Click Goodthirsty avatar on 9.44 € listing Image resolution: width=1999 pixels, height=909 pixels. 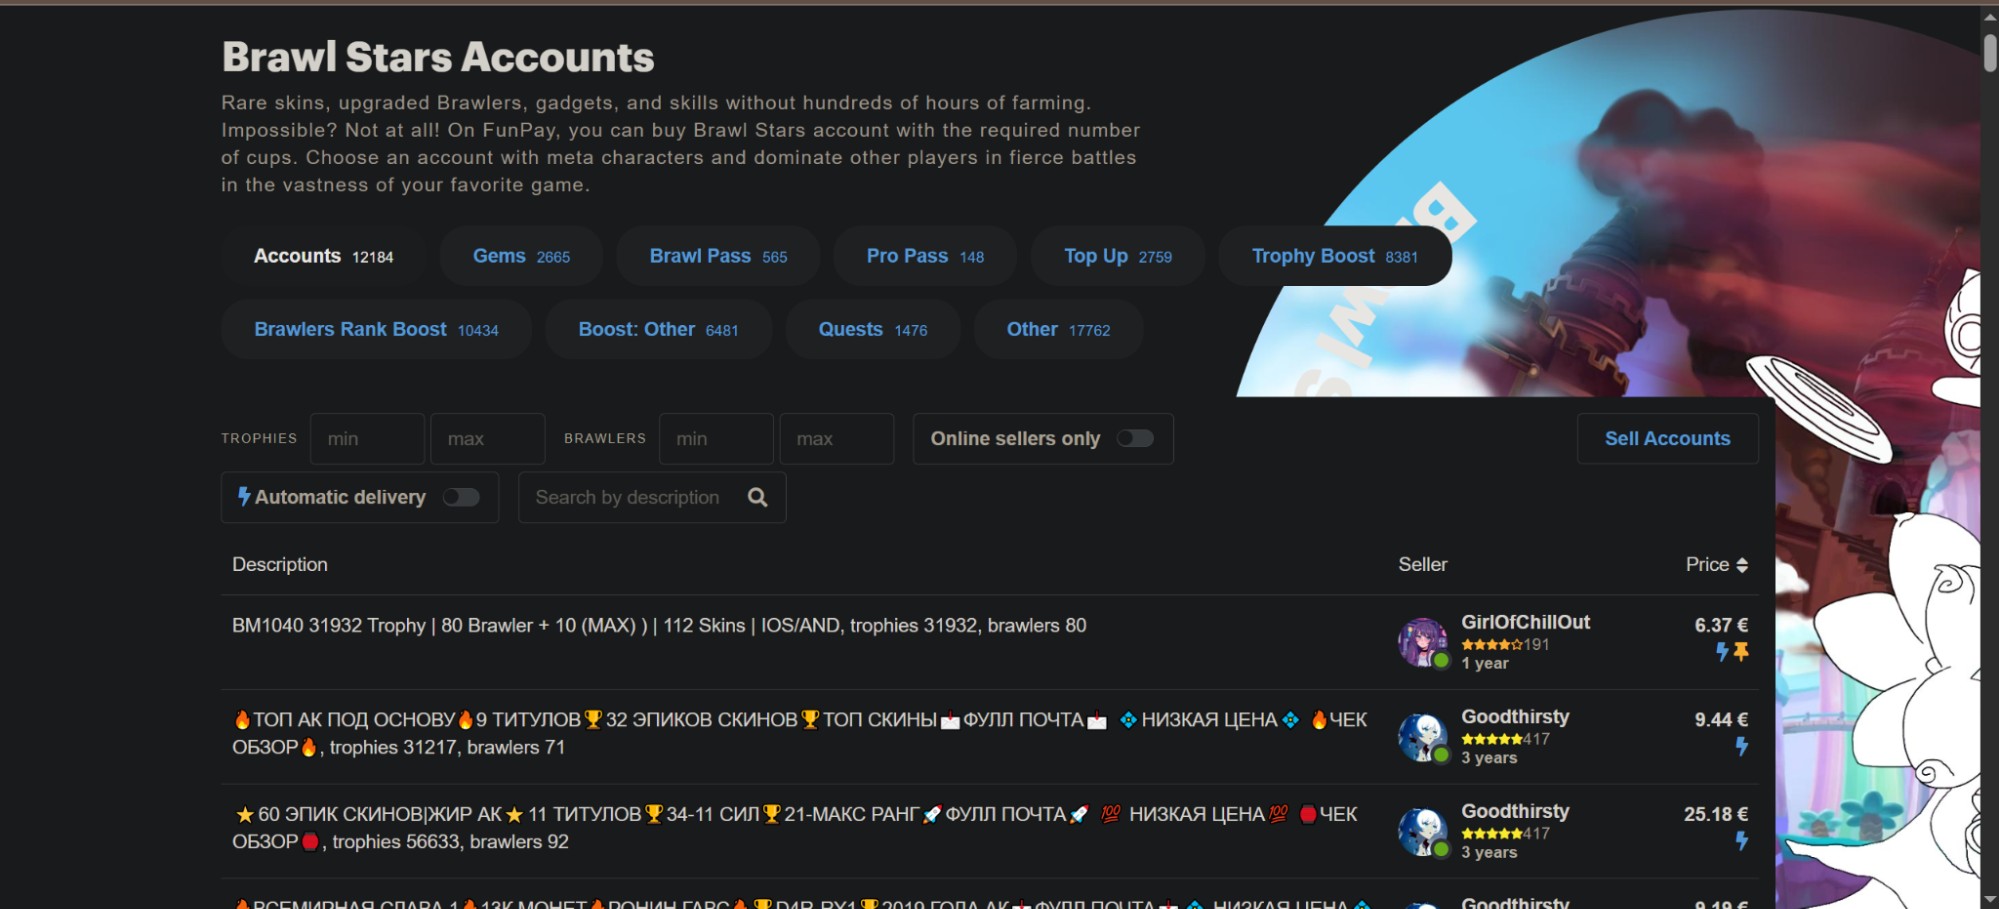[1422, 737]
